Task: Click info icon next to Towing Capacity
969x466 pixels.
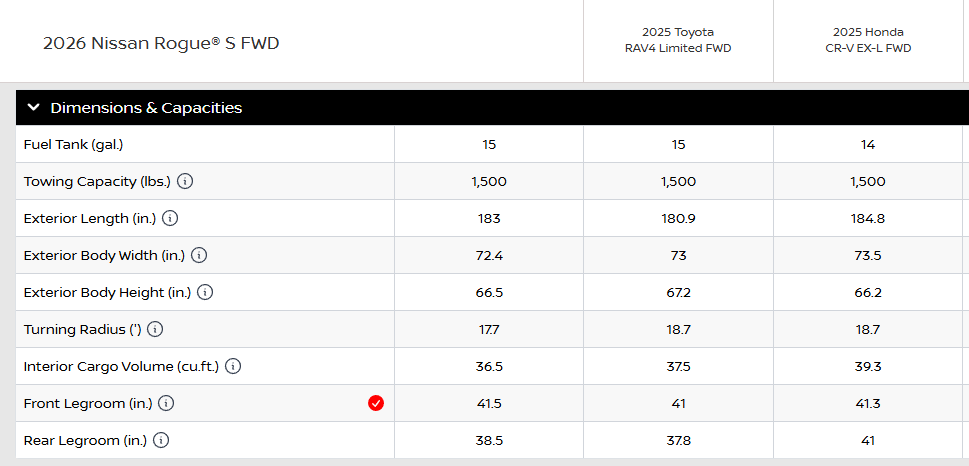Action: (185, 182)
